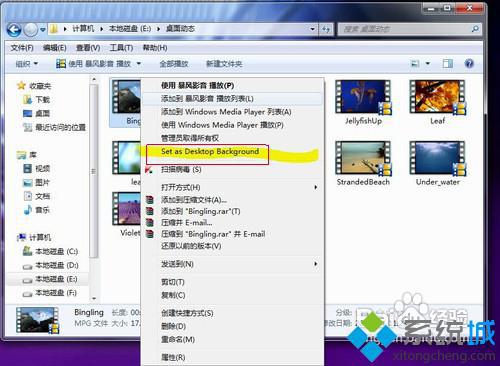Click the Back navigation arrow button
Image resolution: width=500 pixels, height=366 pixels.
pos(14,30)
